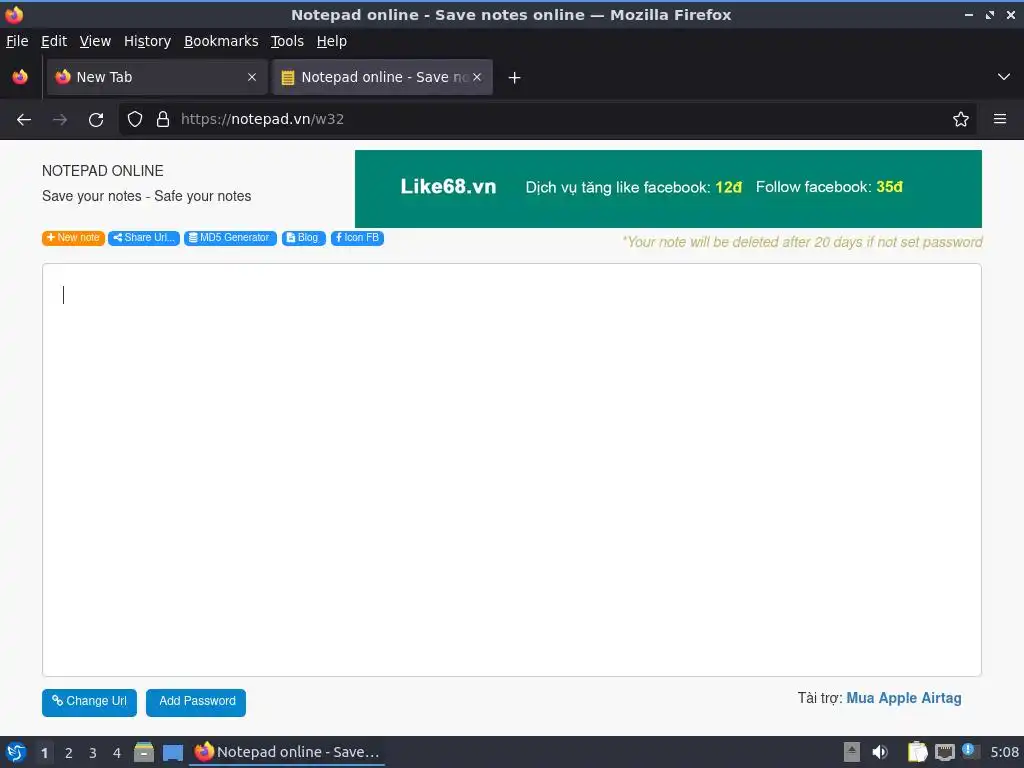Open the Tools menu

coord(287,41)
